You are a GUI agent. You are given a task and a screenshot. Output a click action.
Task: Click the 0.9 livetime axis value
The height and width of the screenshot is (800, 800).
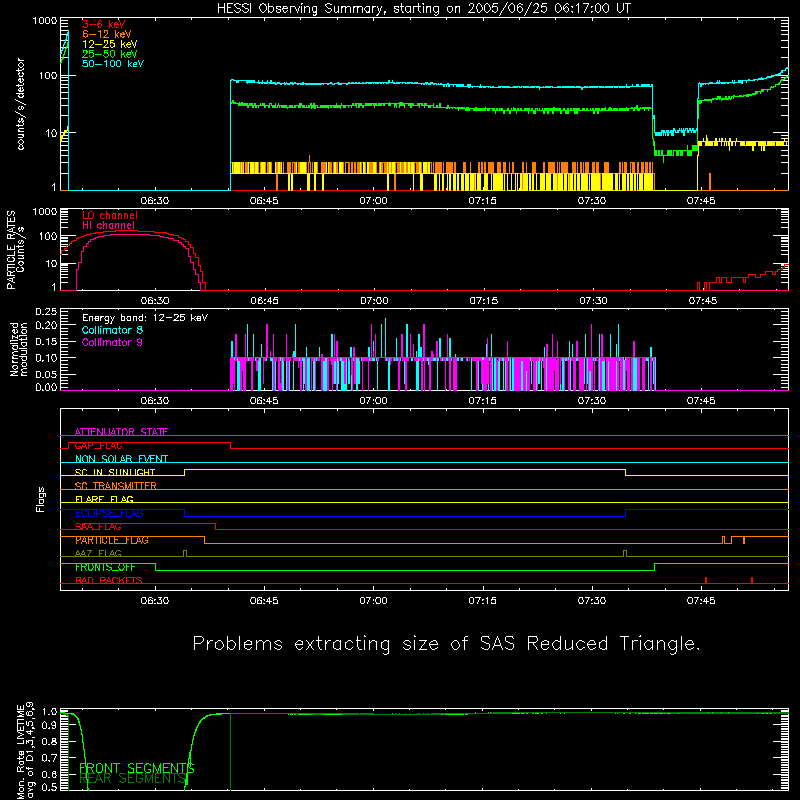(50, 726)
